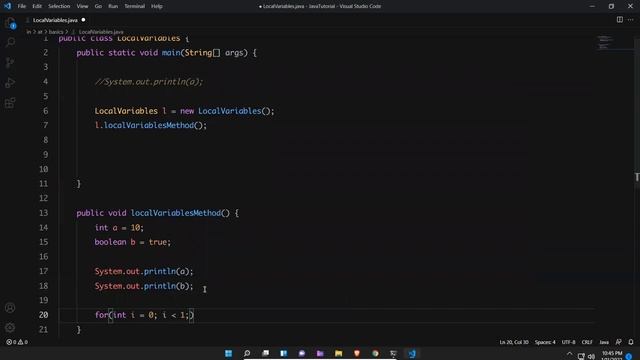This screenshot has width=640, height=360.
Task: Open the Source Control view
Action: click(x=10, y=62)
